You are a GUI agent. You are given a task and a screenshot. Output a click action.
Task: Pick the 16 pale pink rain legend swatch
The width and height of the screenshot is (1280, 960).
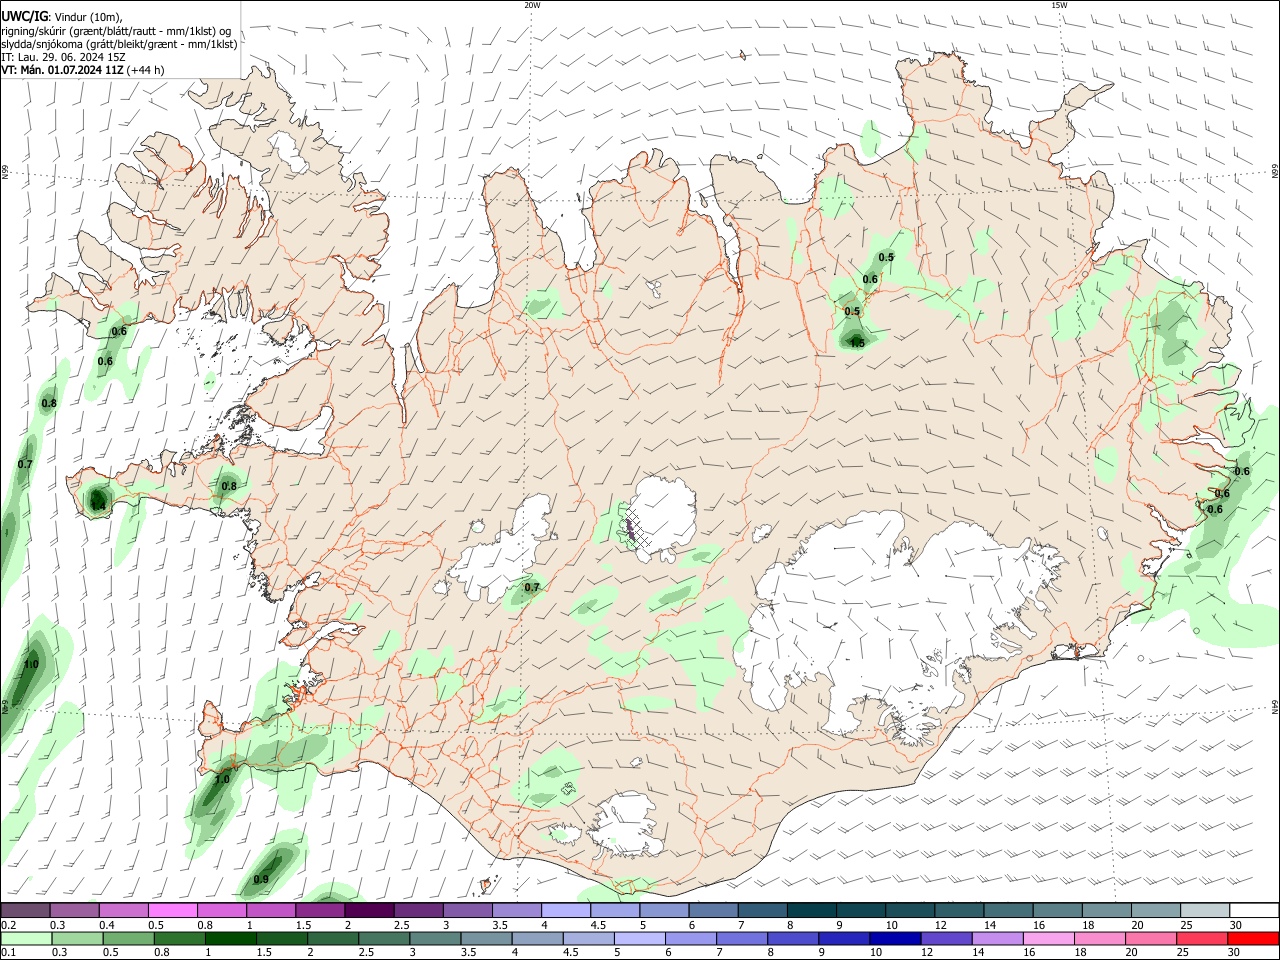[1049, 938]
